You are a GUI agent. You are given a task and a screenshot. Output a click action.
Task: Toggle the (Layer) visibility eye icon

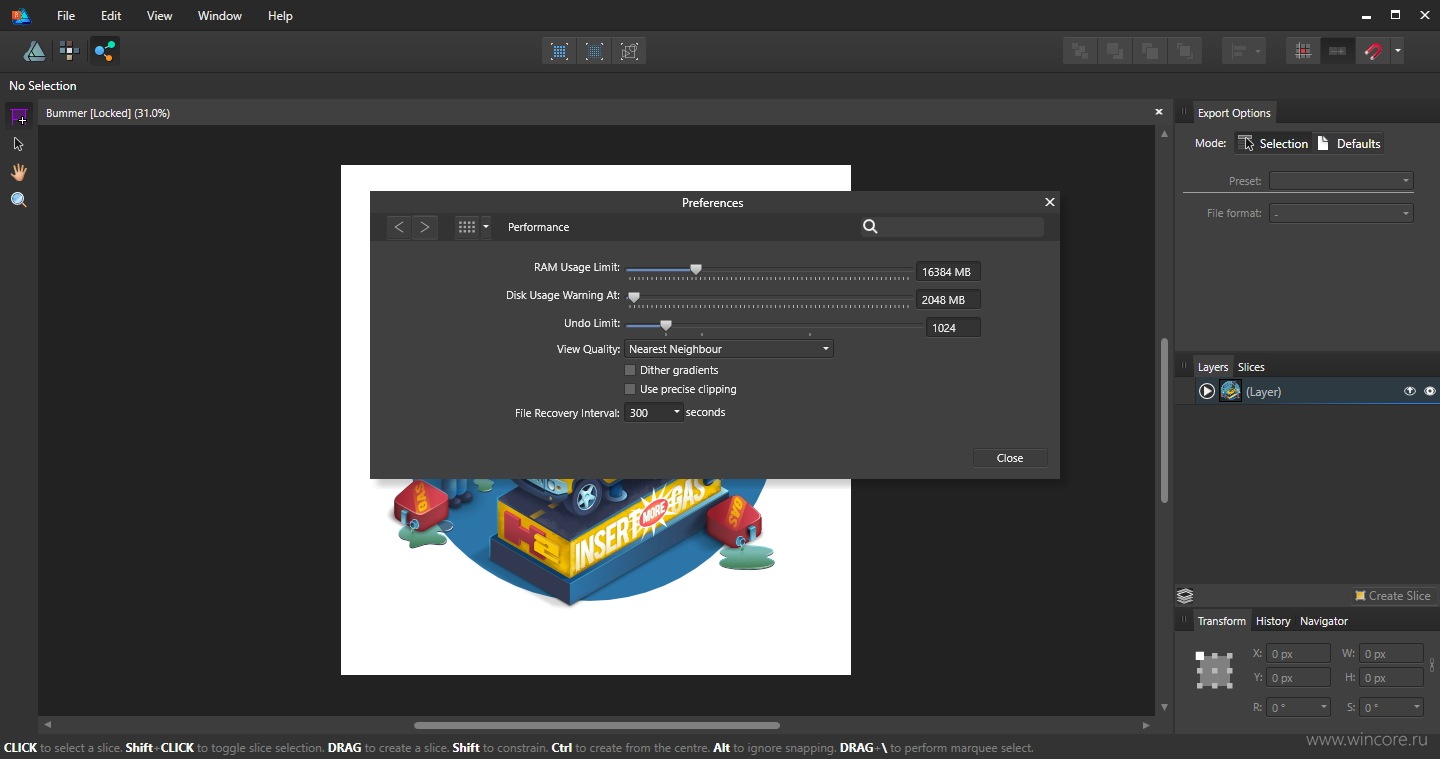[1410, 391]
